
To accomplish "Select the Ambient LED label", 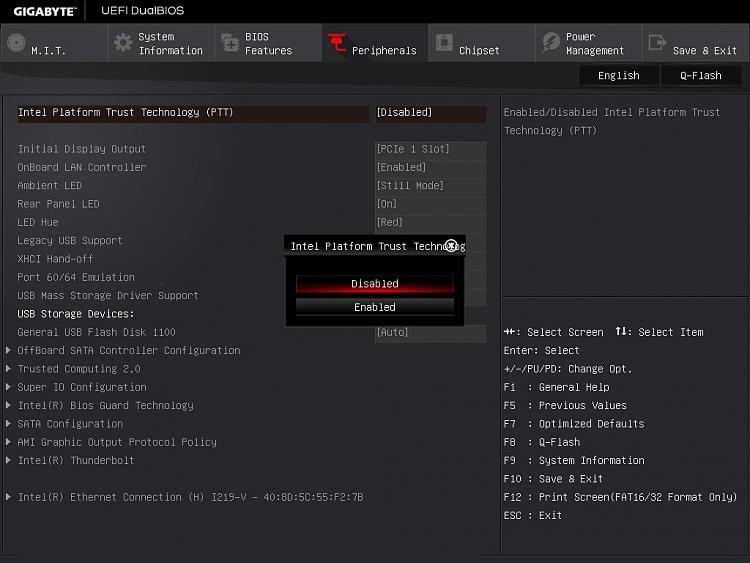I will 50,186.
